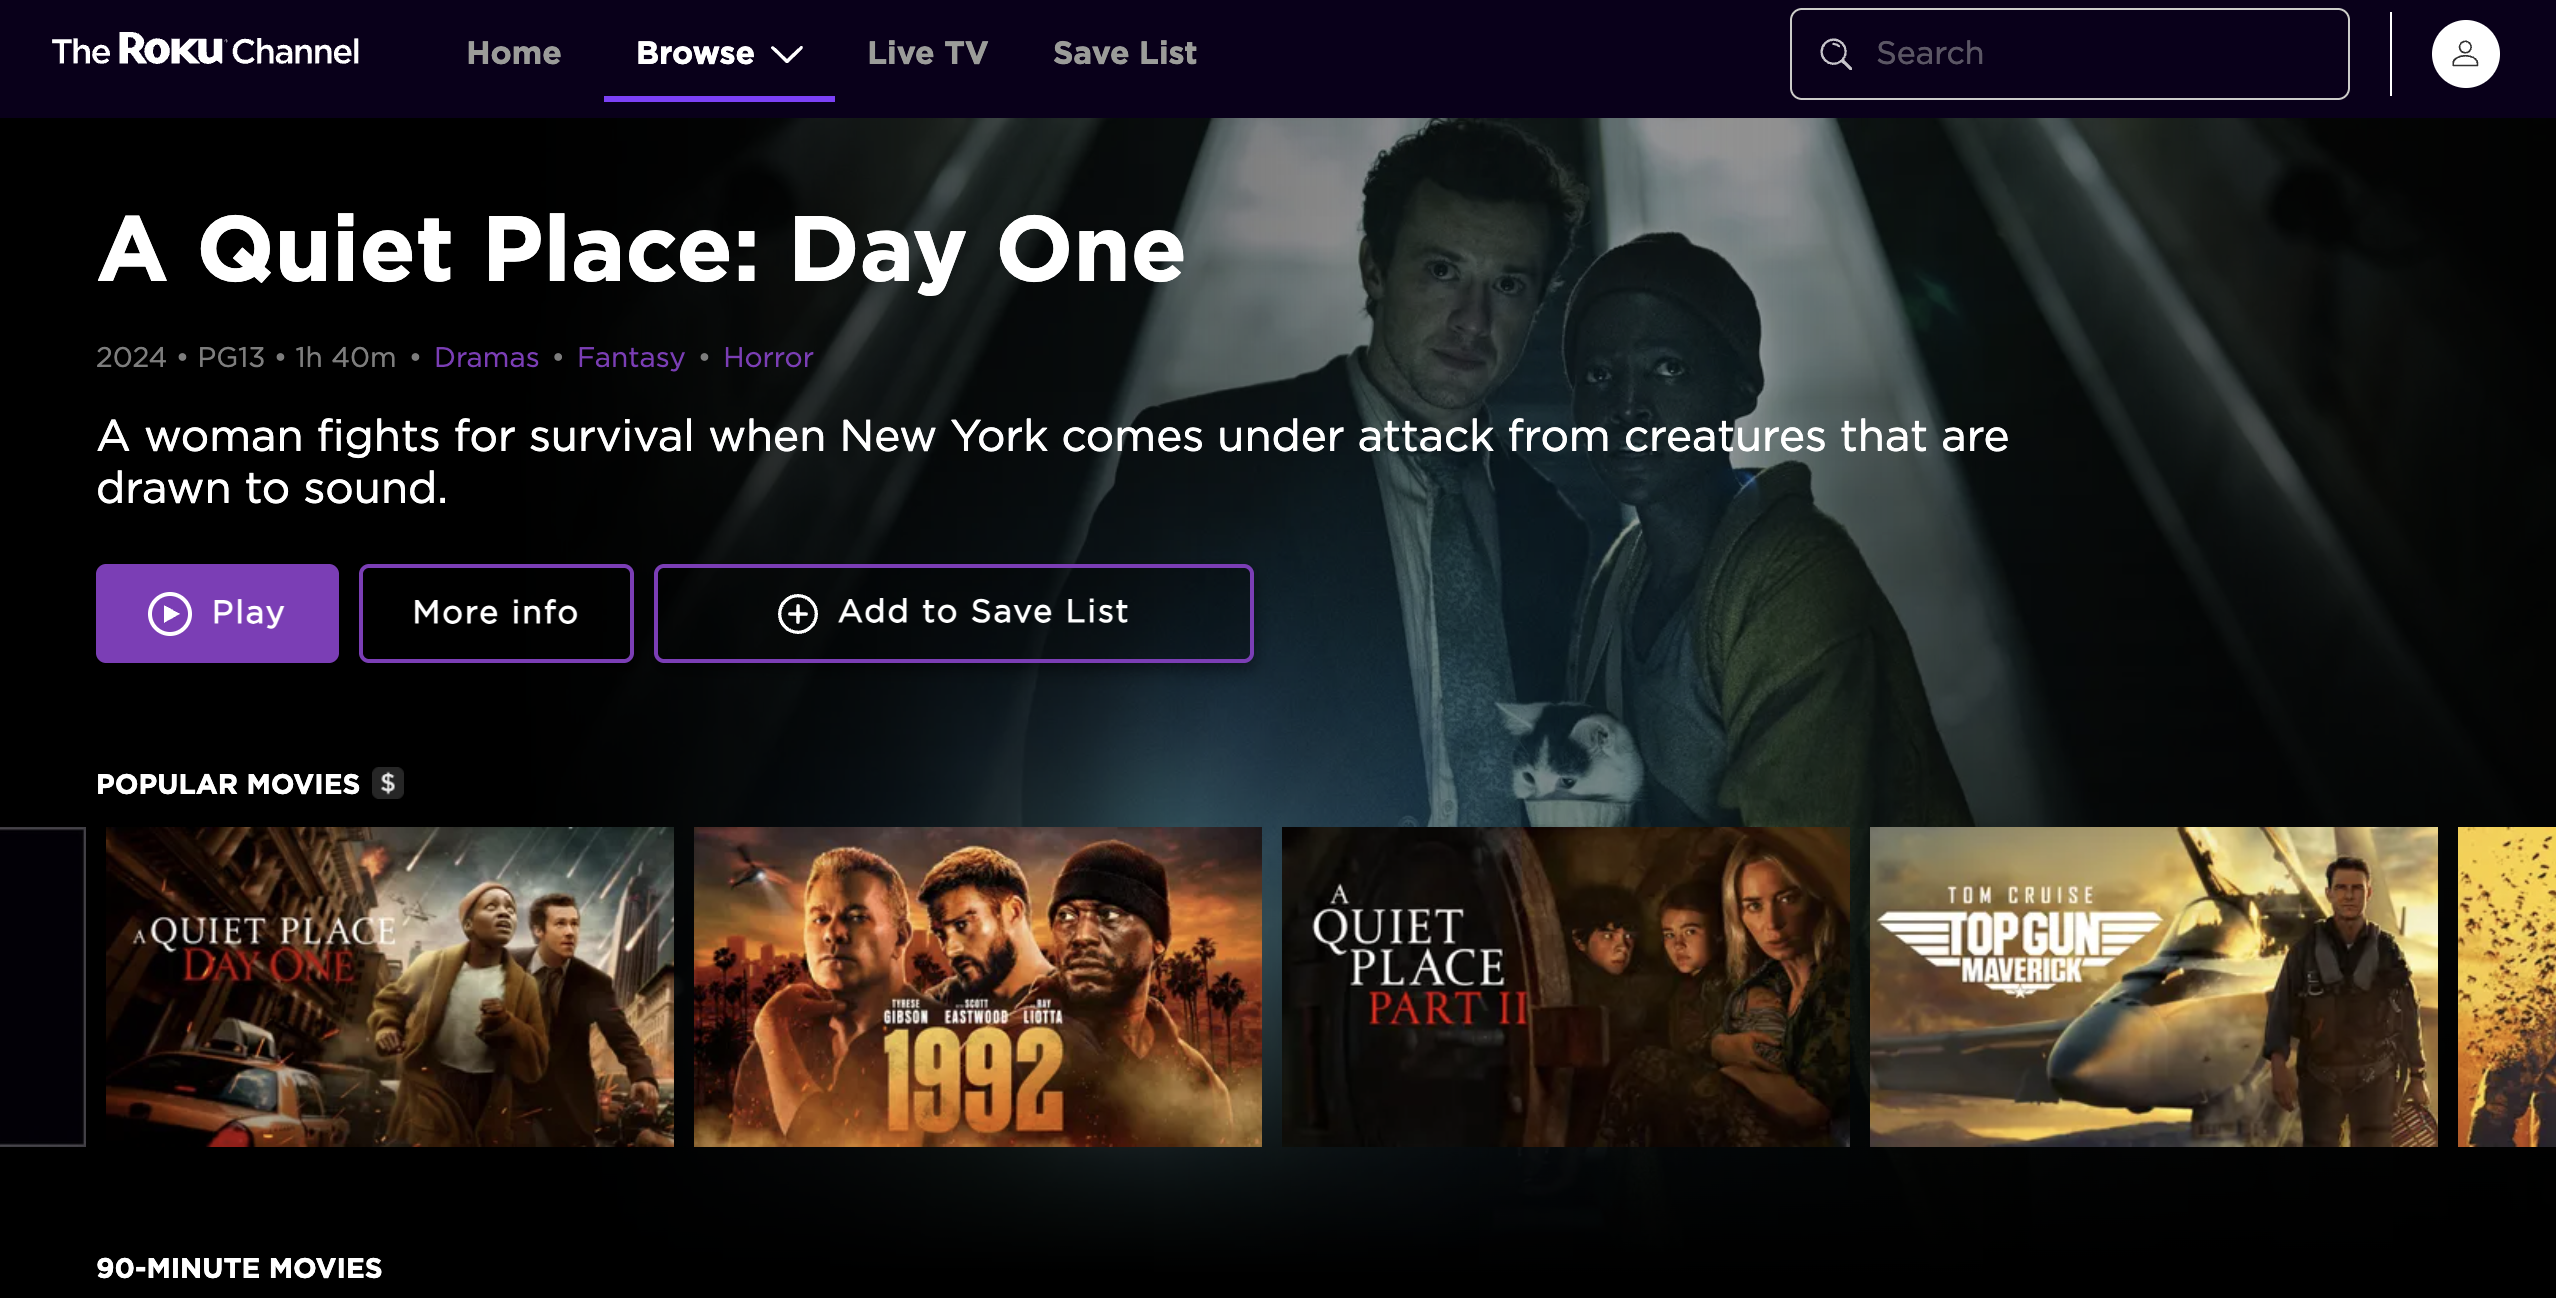2556x1298 pixels.
Task: Click the 90-Minute Movies heading
Action: [239, 1268]
